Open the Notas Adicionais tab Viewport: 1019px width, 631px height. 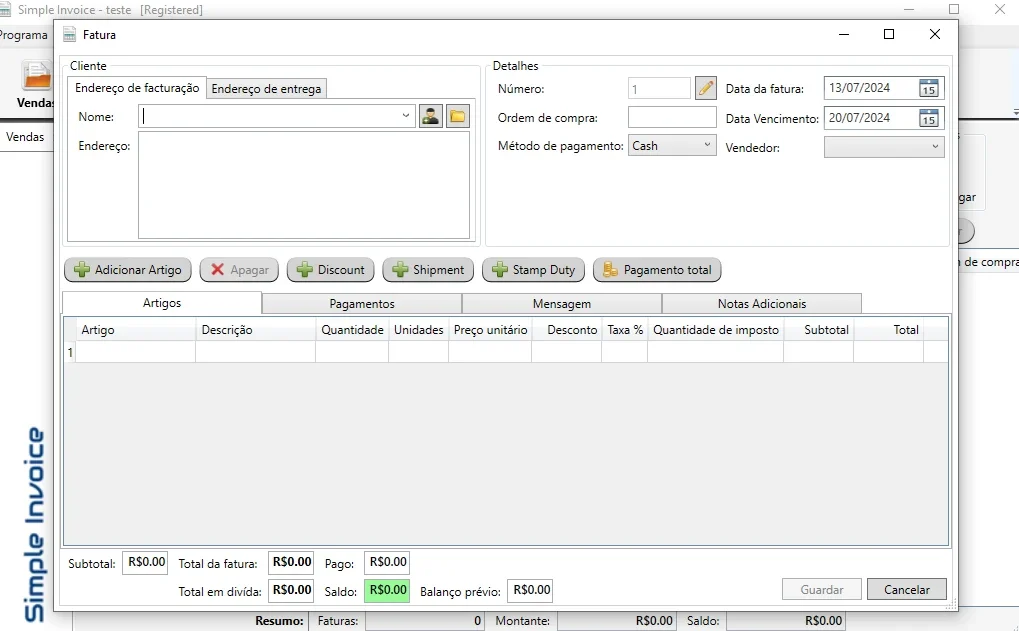click(762, 303)
